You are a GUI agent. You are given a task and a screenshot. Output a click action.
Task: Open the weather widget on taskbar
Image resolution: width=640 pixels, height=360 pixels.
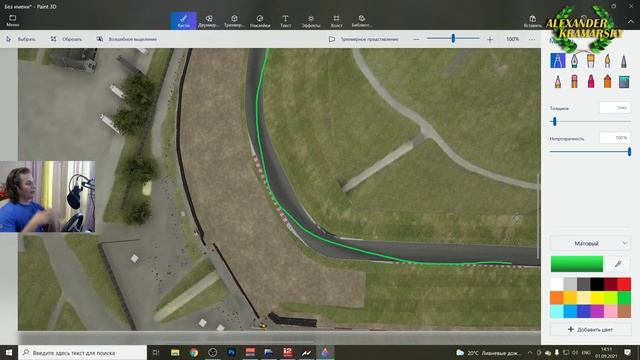[x=489, y=353]
